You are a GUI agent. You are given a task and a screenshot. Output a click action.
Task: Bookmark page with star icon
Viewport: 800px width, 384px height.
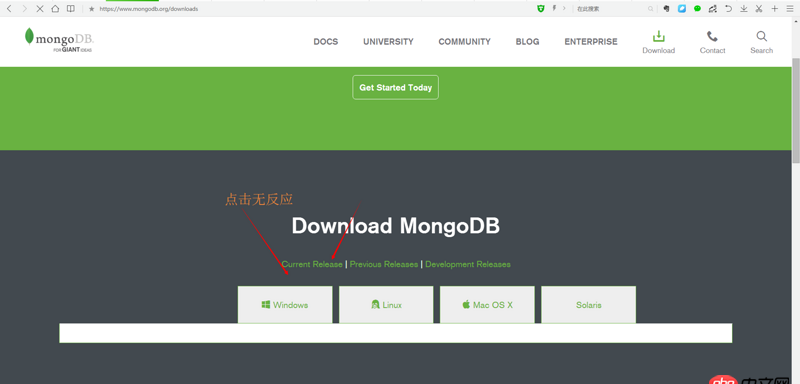pyautogui.click(x=92, y=9)
